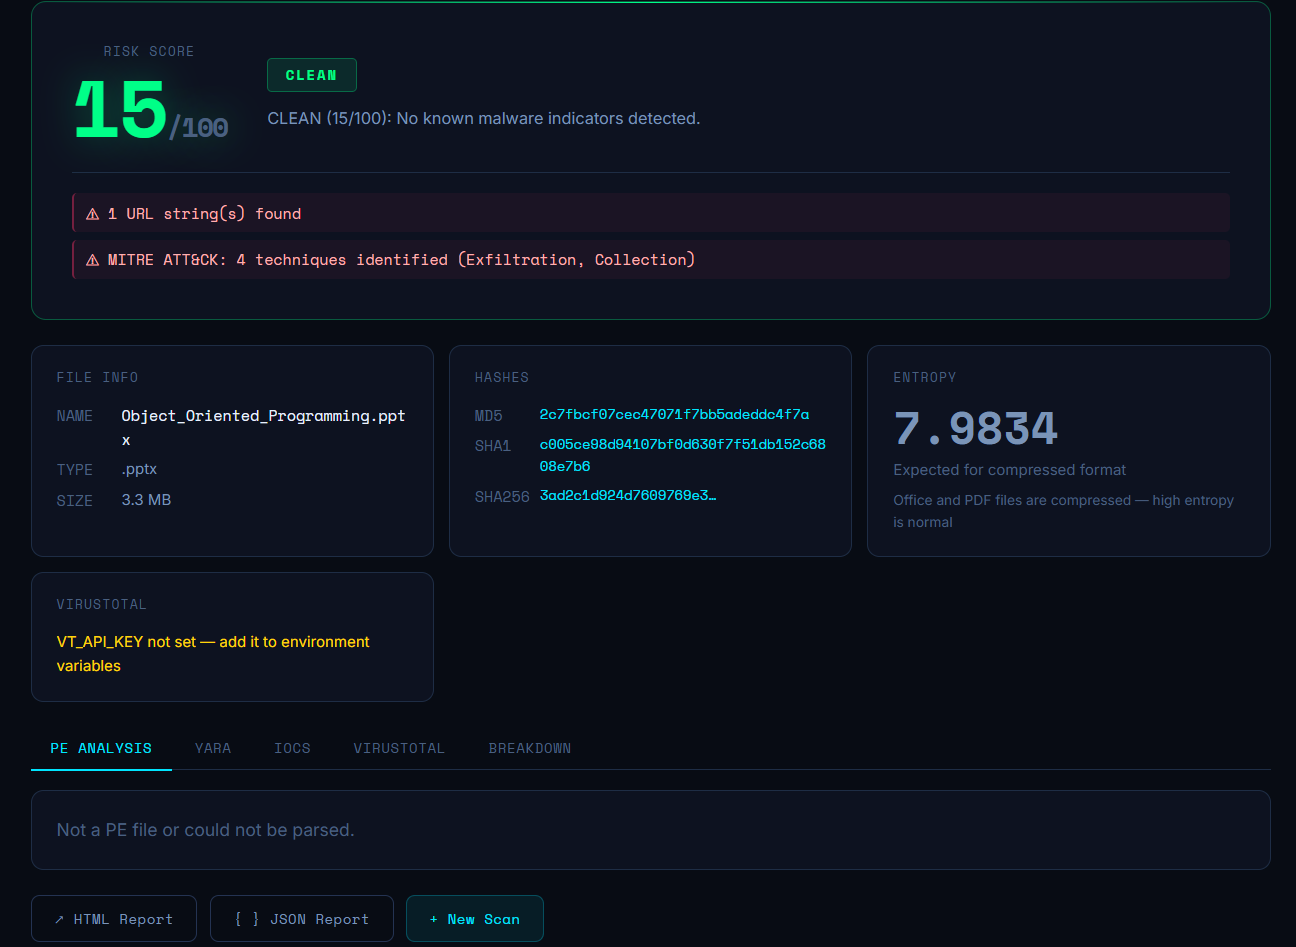
Task: Select the file name Object_Oriented_Programming.pptx
Action: (263, 428)
